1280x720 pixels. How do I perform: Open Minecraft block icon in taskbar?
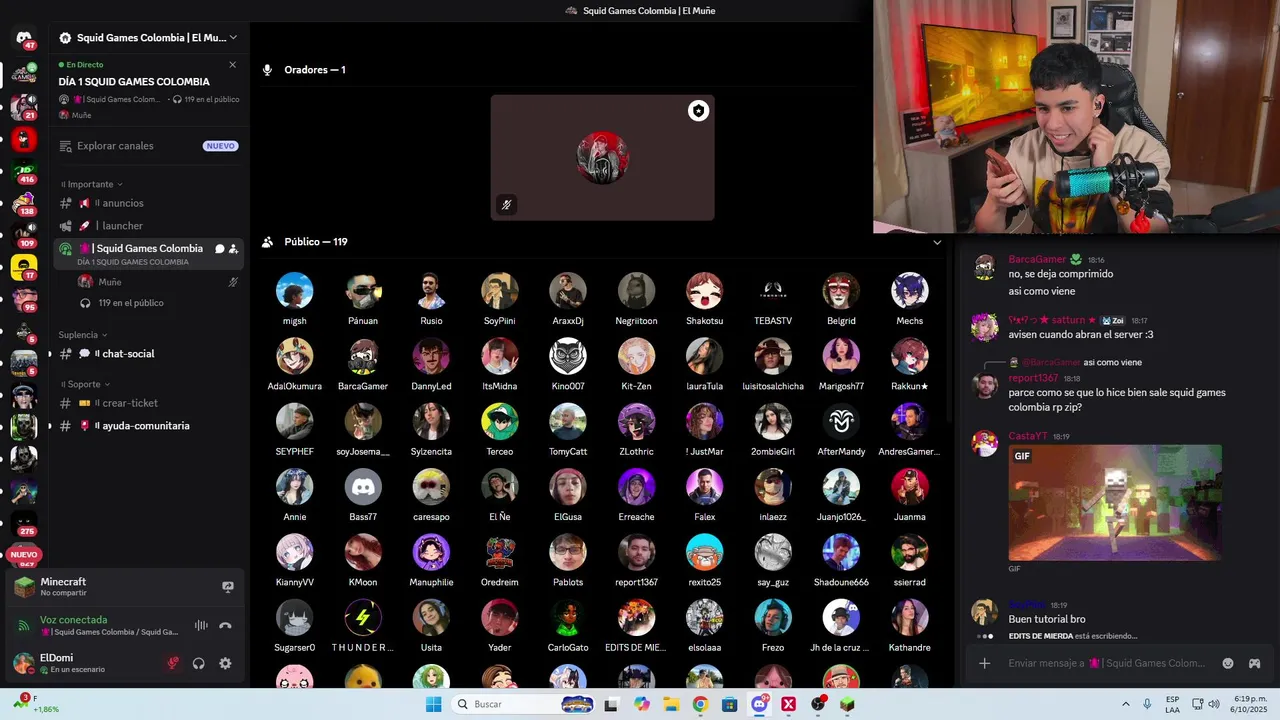point(847,704)
